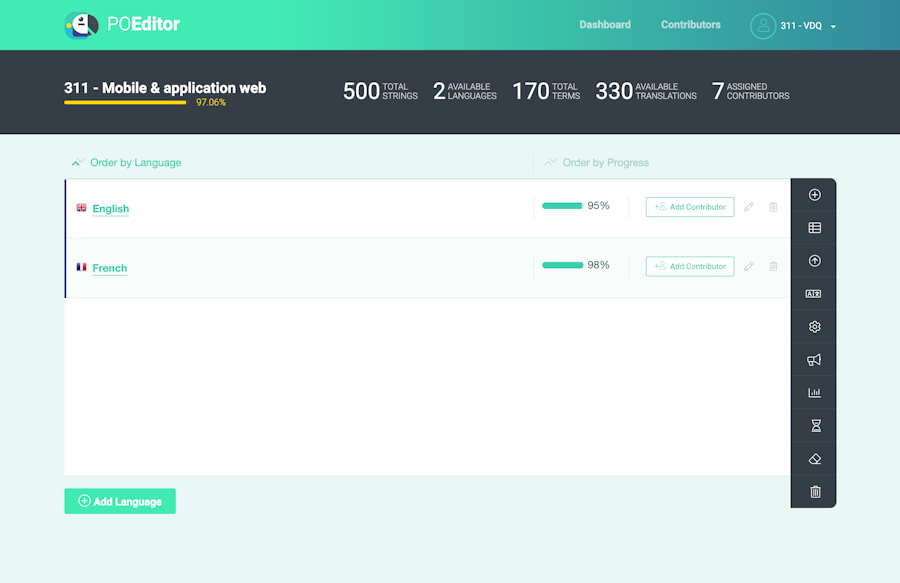Open the 311 - VDQ account dropdown arrow
Image resolution: width=900 pixels, height=583 pixels.
[833, 26]
